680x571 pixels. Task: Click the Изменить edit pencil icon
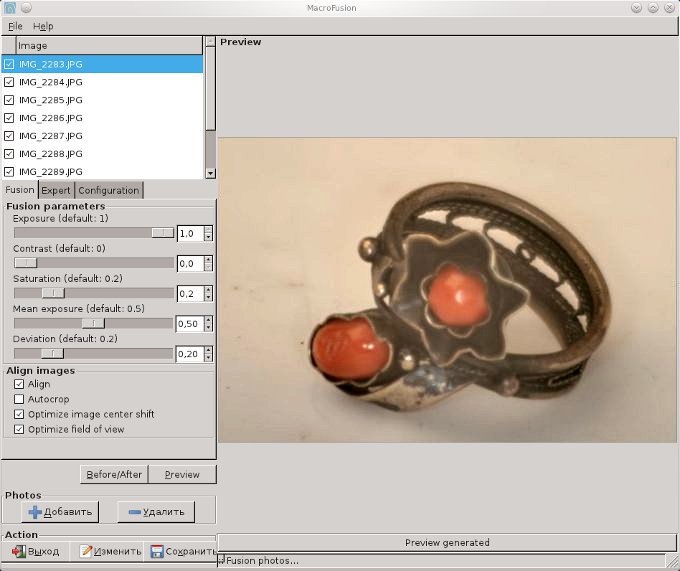tap(86, 551)
